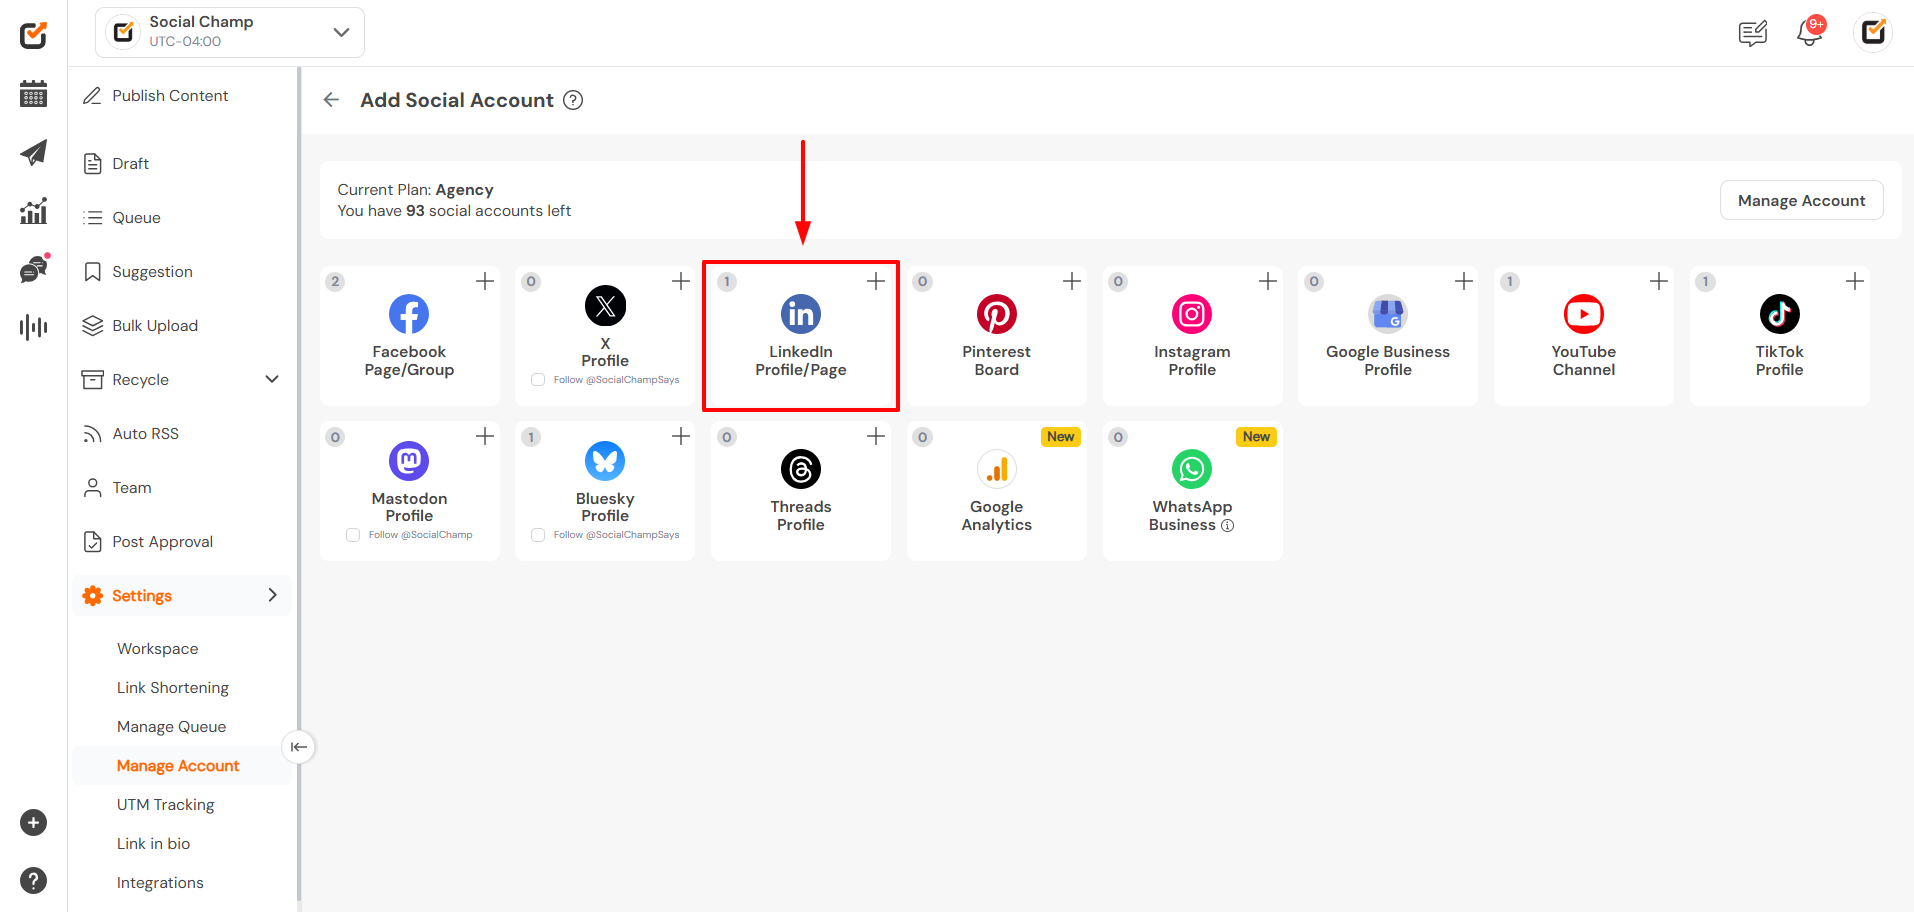The width and height of the screenshot is (1914, 912).
Task: Open the paper plane publish icon
Action: [33, 152]
